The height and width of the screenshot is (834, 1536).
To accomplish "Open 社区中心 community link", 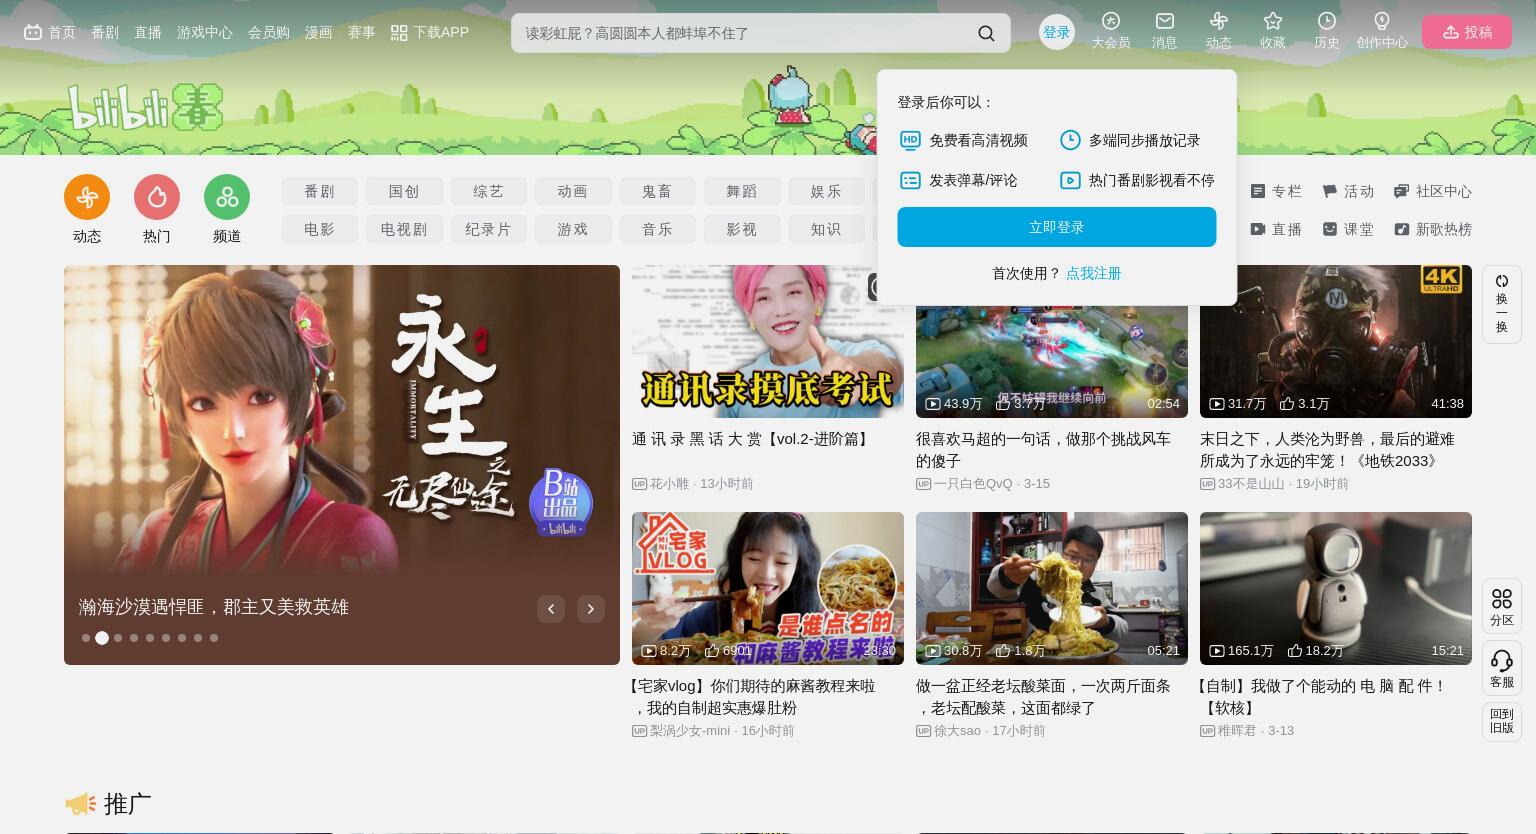I will click(1433, 191).
